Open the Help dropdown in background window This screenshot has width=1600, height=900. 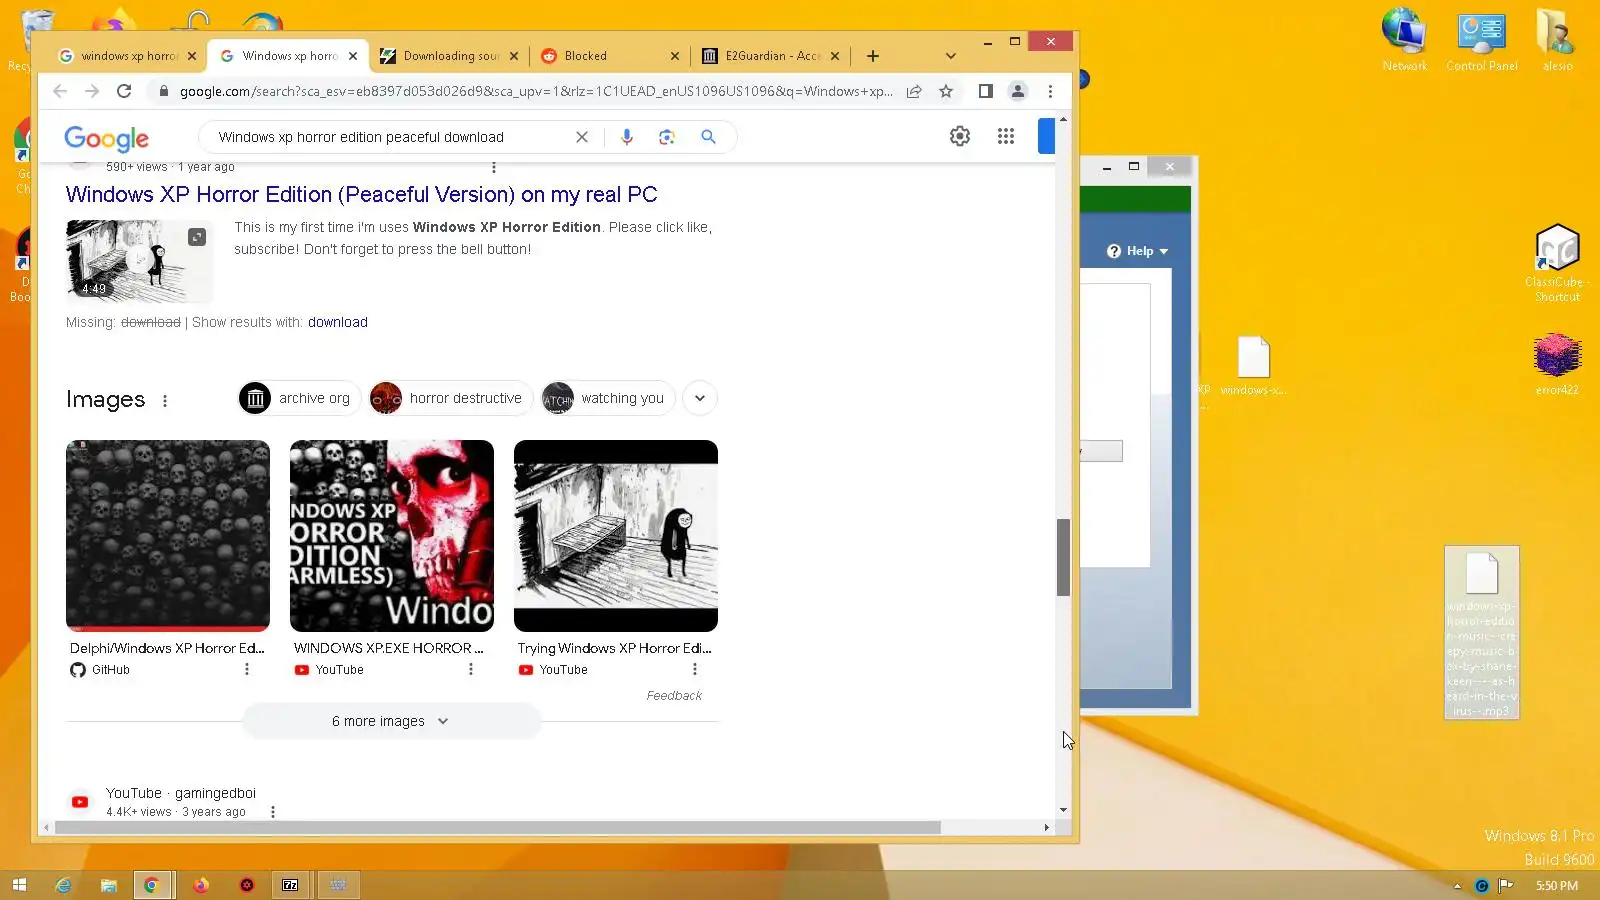click(x=1138, y=251)
